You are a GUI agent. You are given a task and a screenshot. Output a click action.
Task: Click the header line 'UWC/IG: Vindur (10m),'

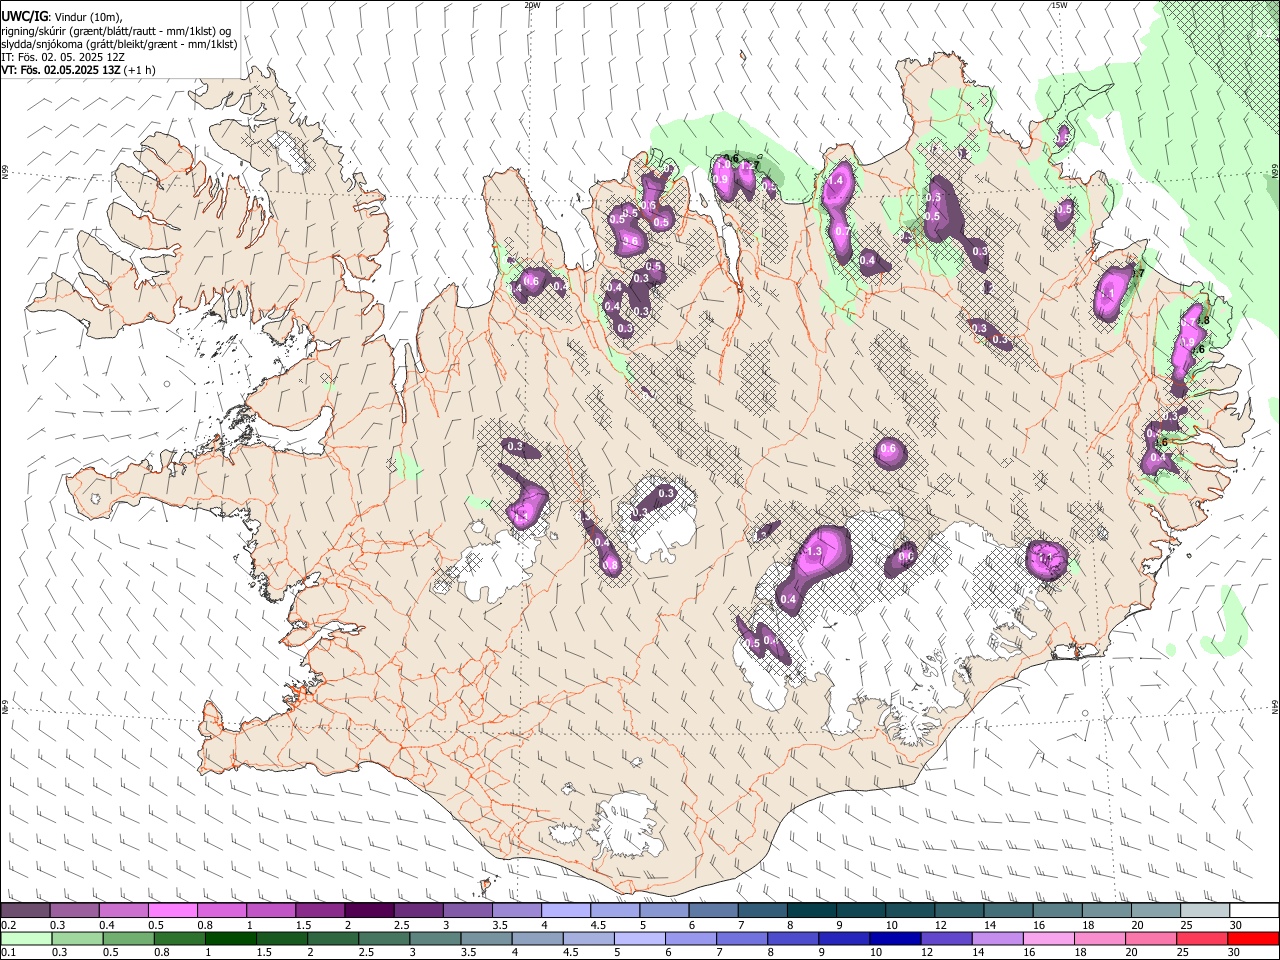62,17
